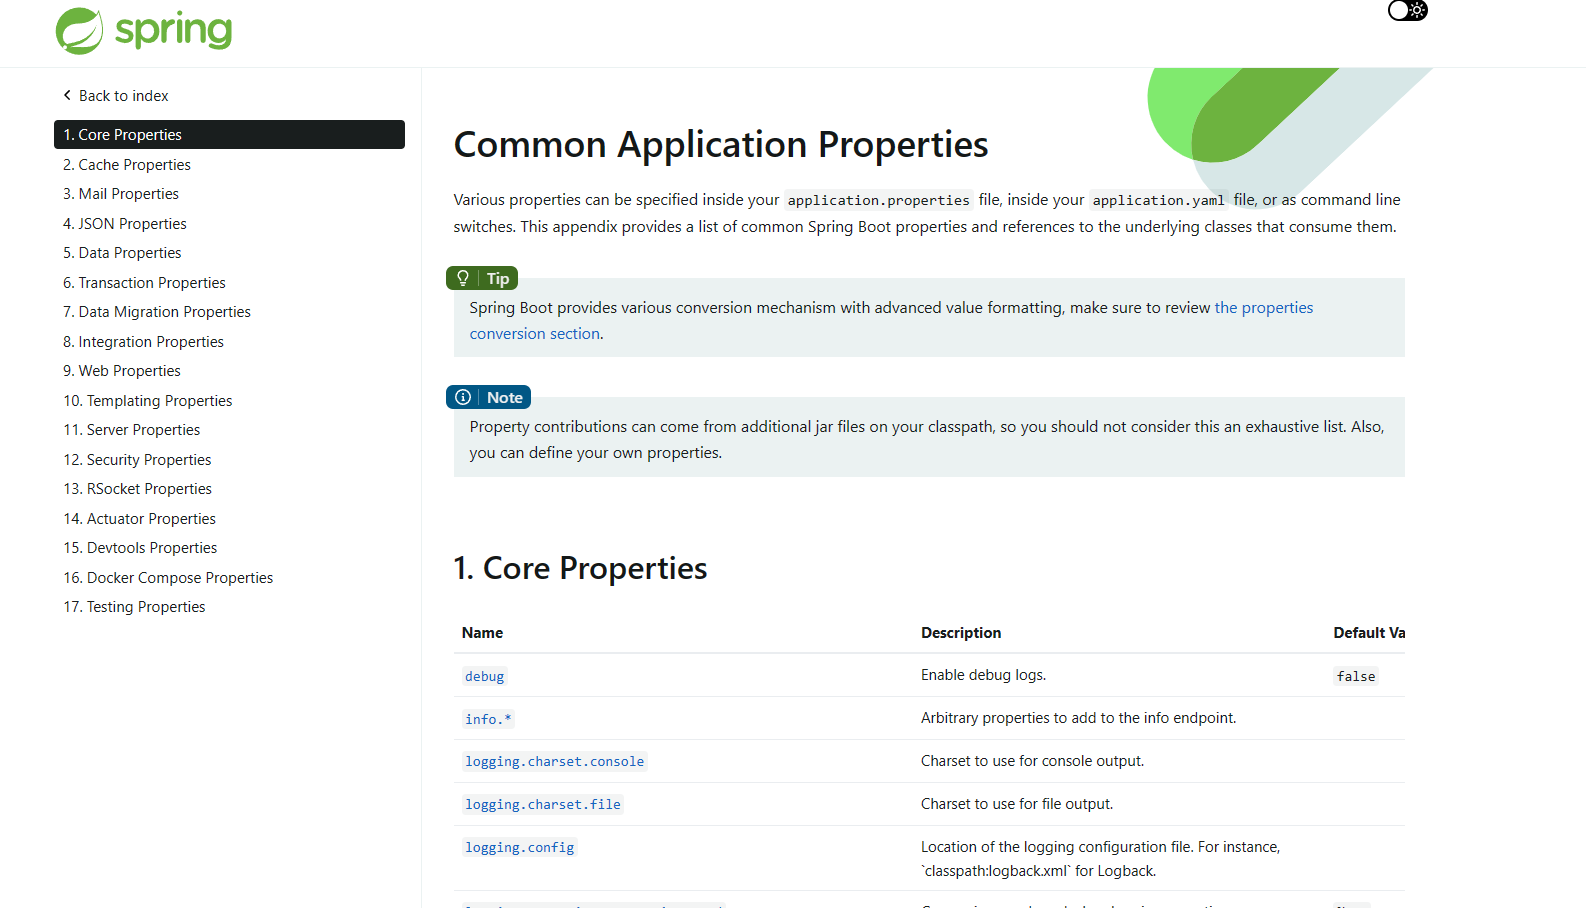Open 13. RSocket Properties section
The height and width of the screenshot is (908, 1586).
click(x=138, y=489)
